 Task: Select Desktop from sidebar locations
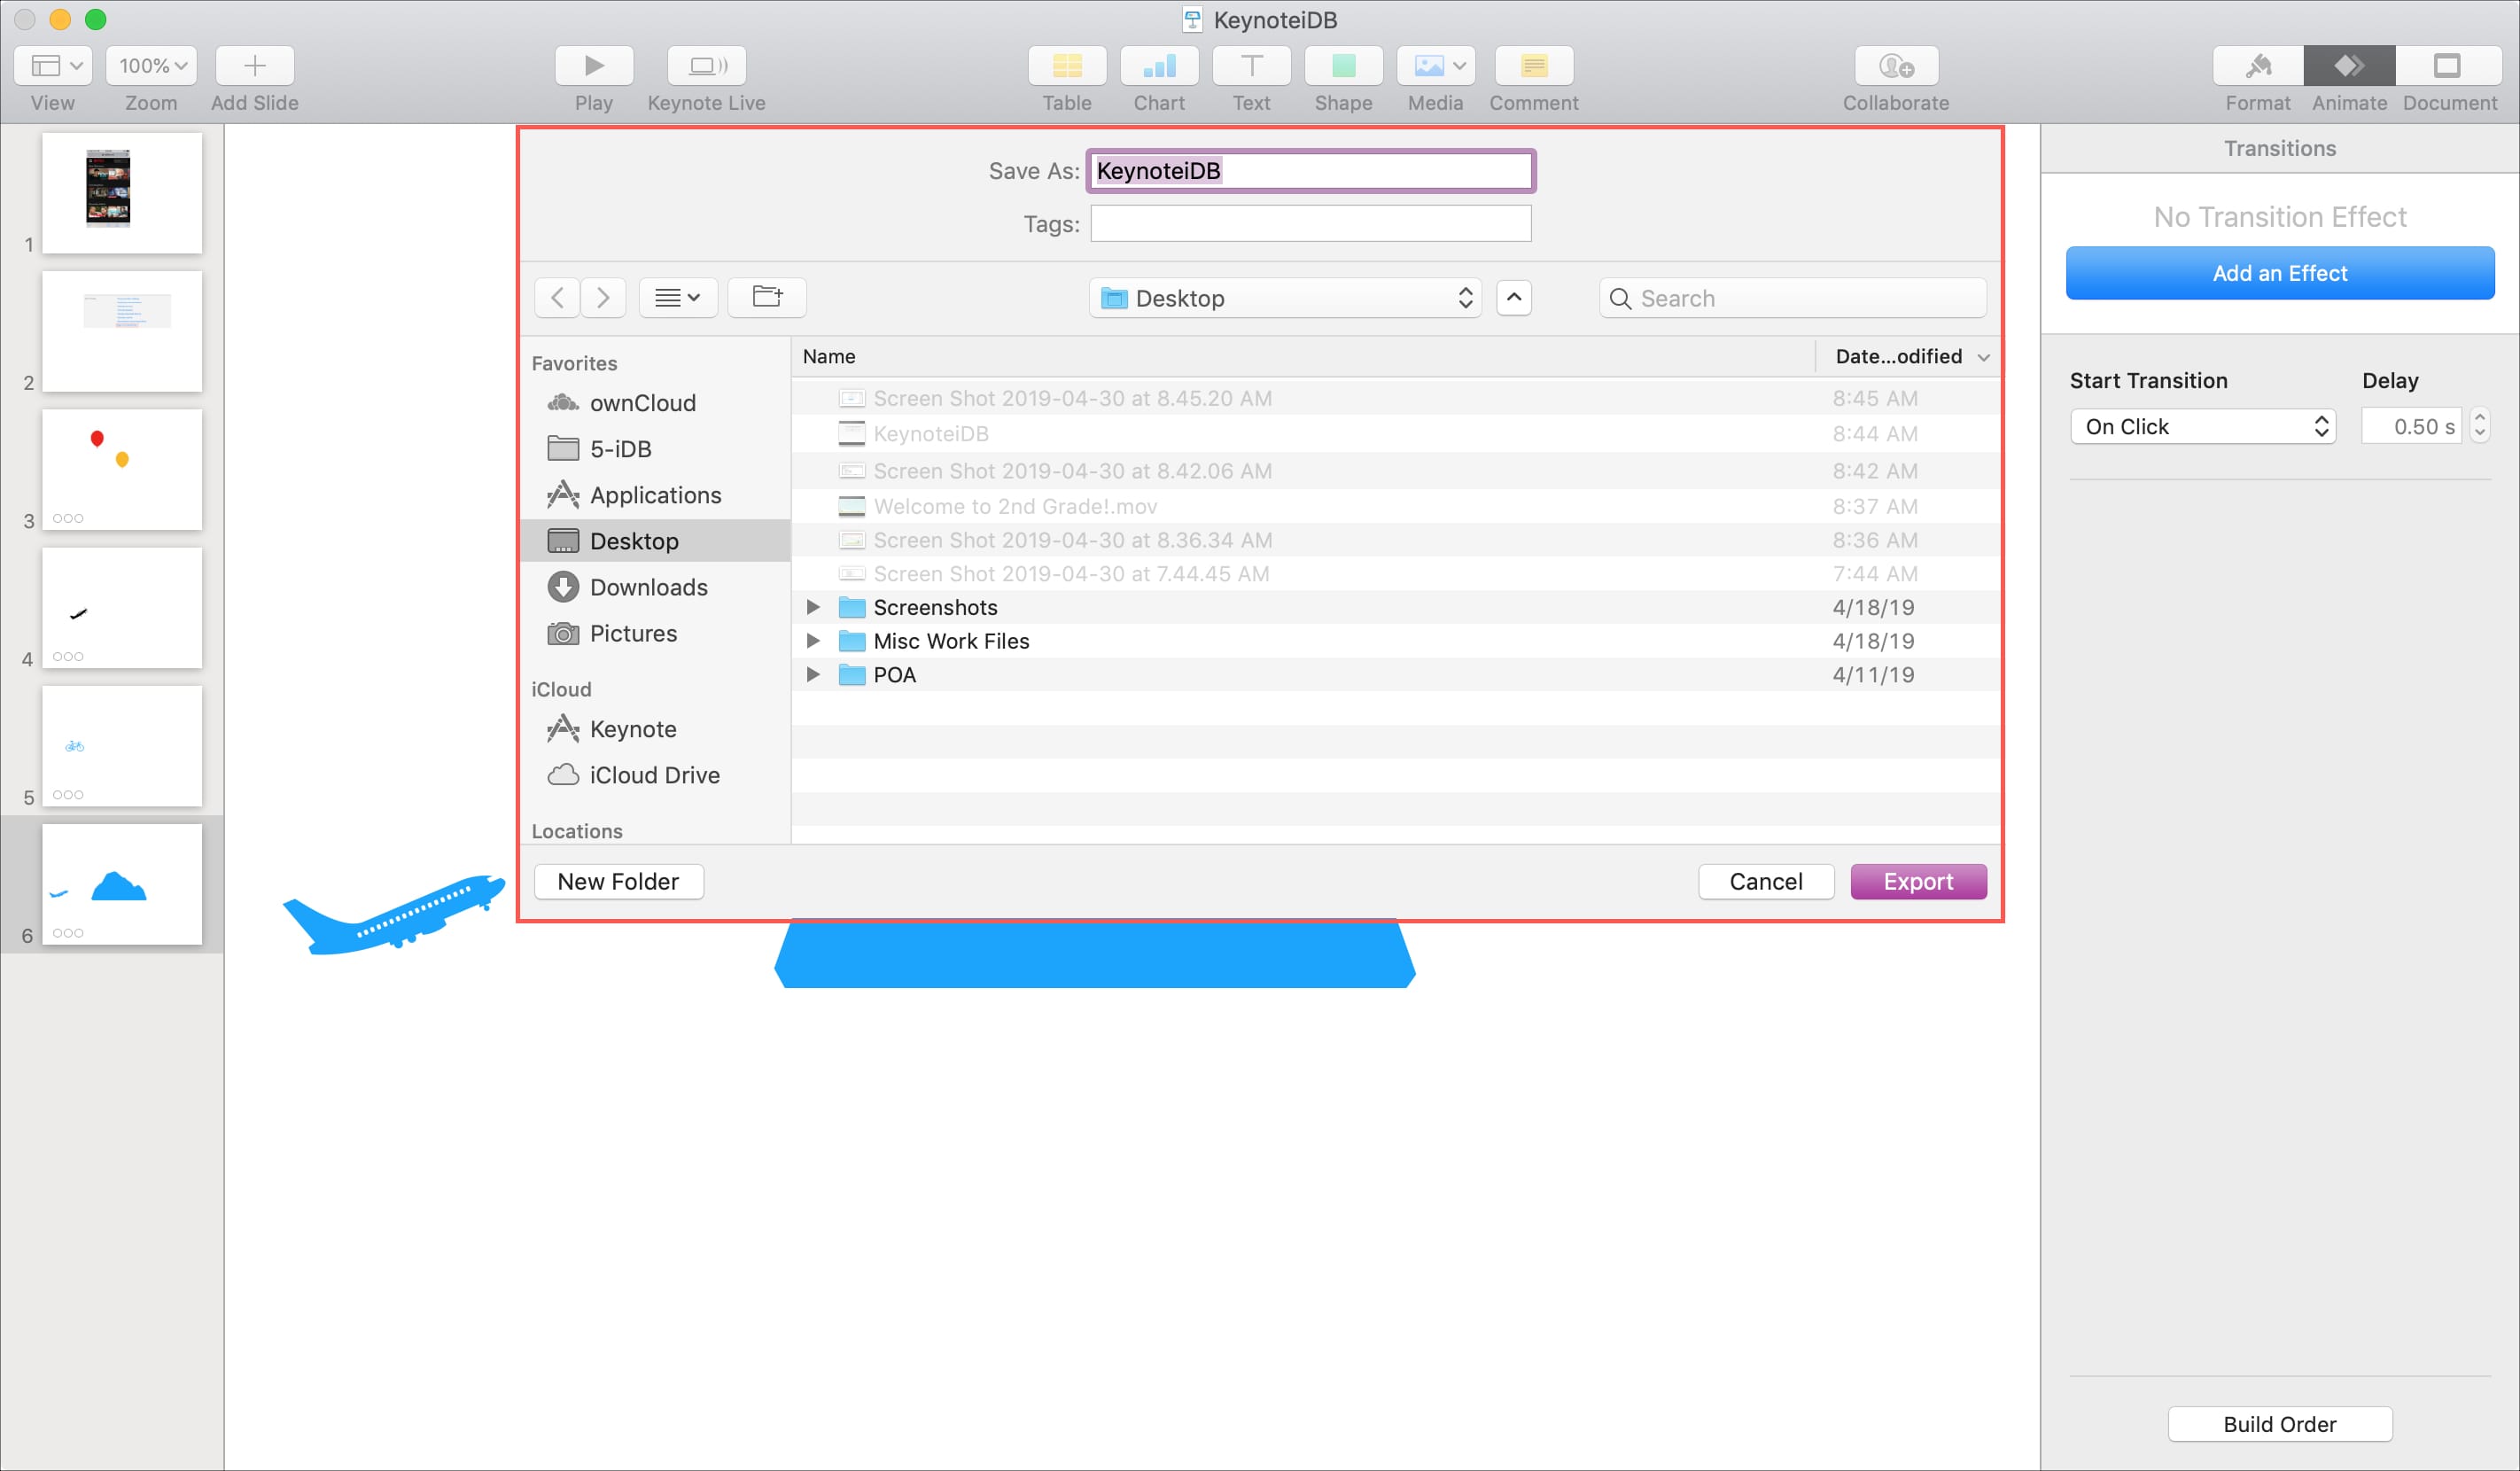(x=634, y=541)
